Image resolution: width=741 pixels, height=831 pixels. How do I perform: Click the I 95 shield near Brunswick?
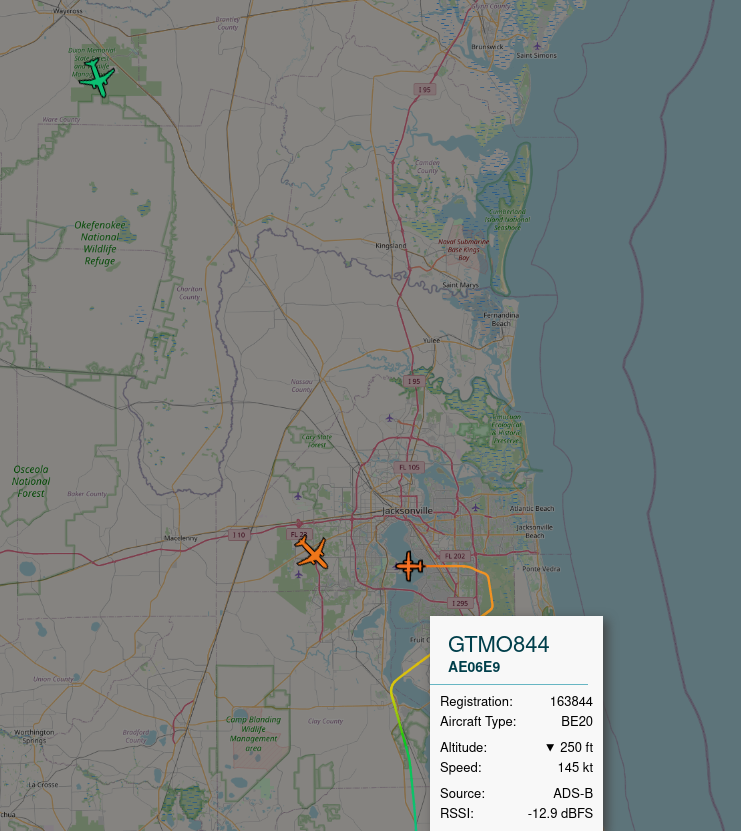[x=425, y=90]
